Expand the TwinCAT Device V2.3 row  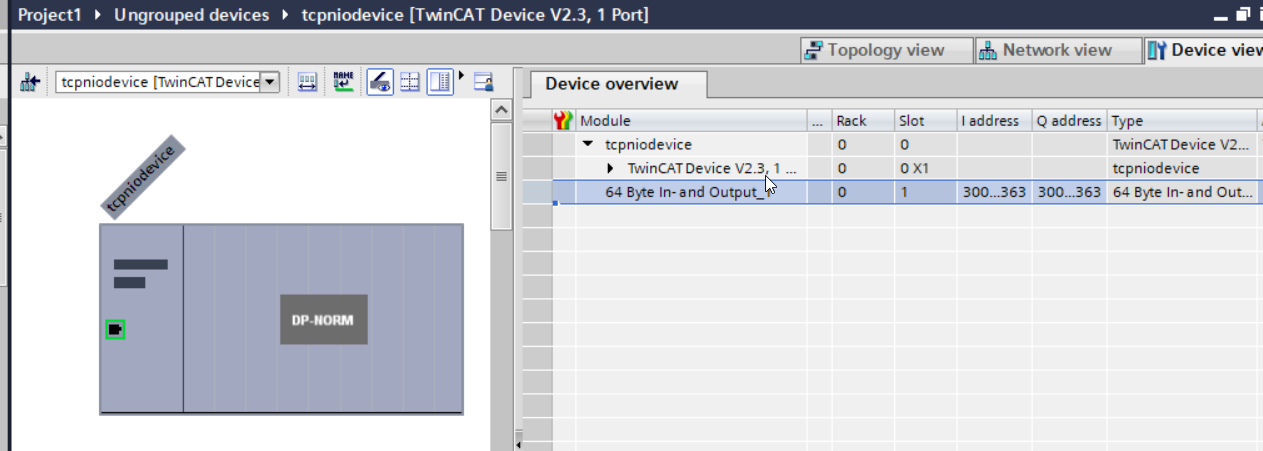(x=611, y=168)
